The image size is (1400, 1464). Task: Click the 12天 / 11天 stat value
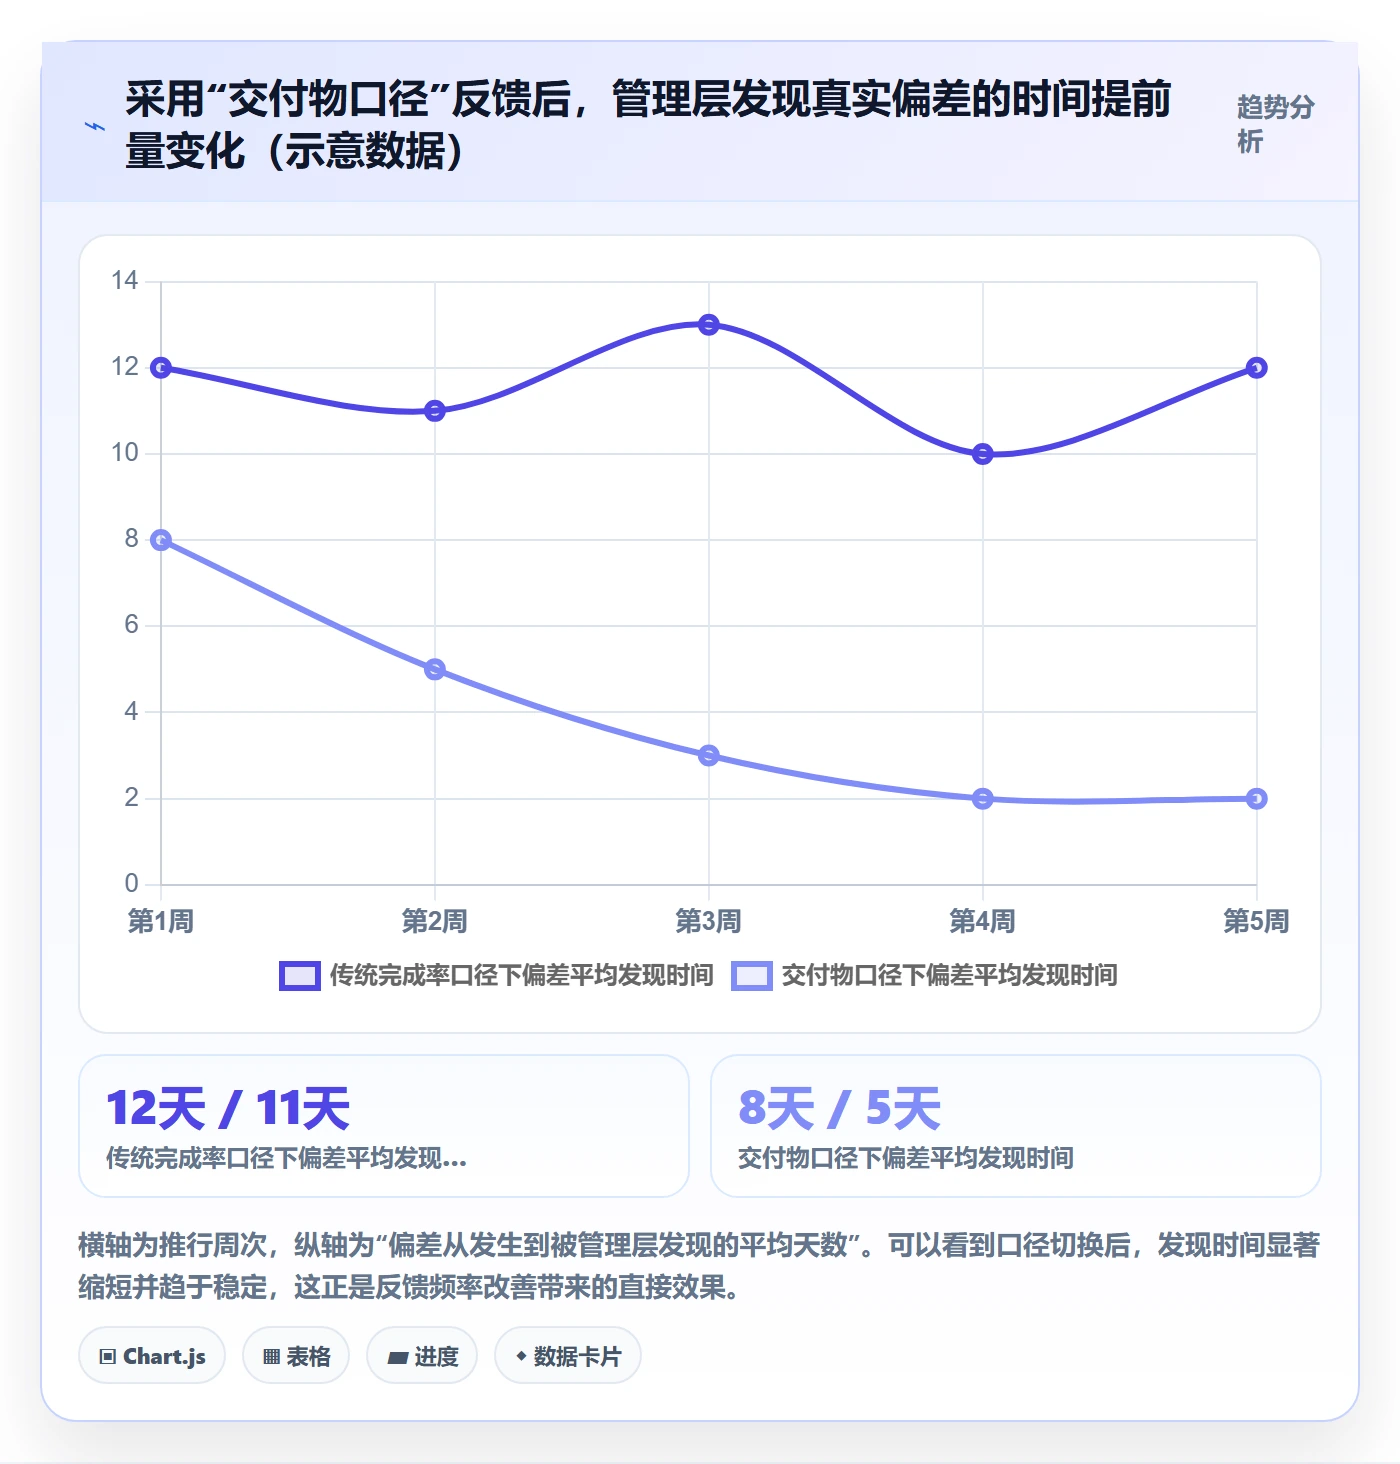[x=228, y=1109]
